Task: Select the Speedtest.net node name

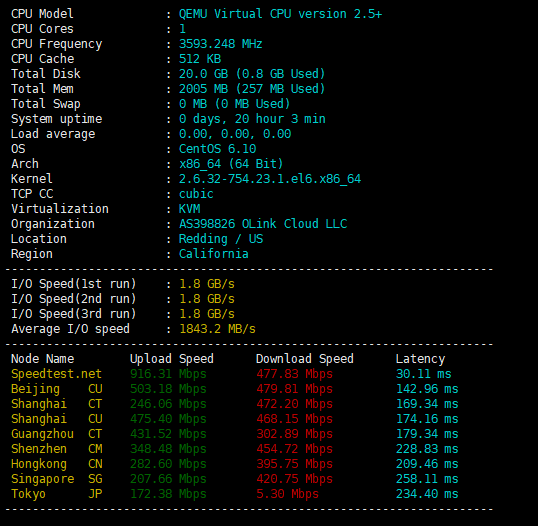Action: (x=56, y=374)
